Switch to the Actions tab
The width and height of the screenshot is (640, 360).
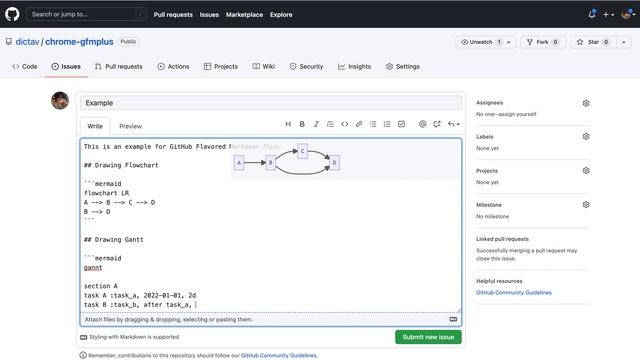(173, 67)
